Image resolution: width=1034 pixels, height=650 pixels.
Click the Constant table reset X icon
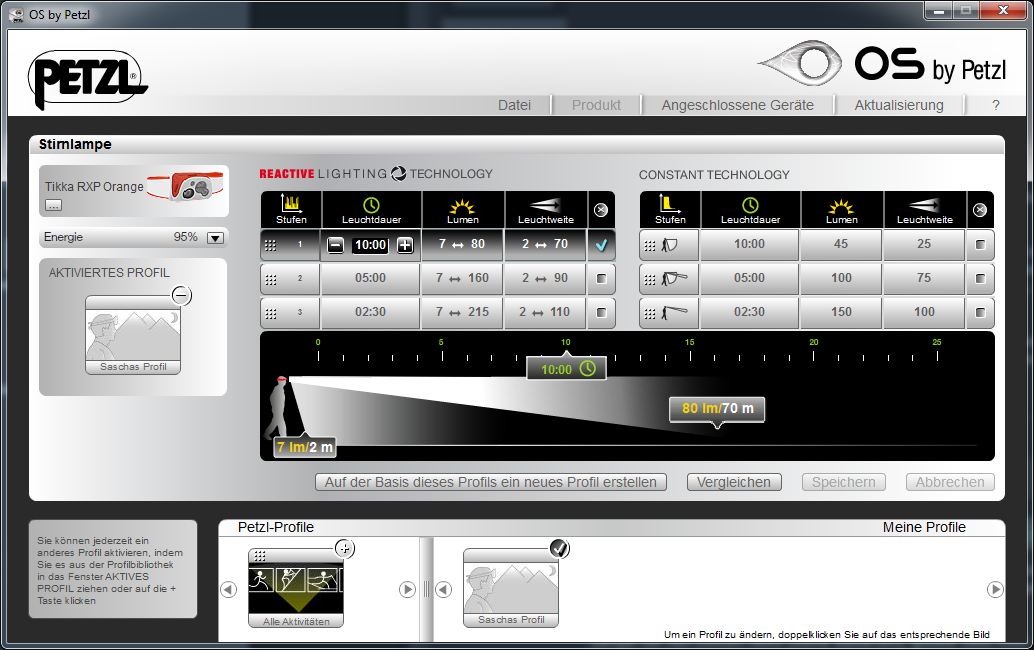point(980,210)
